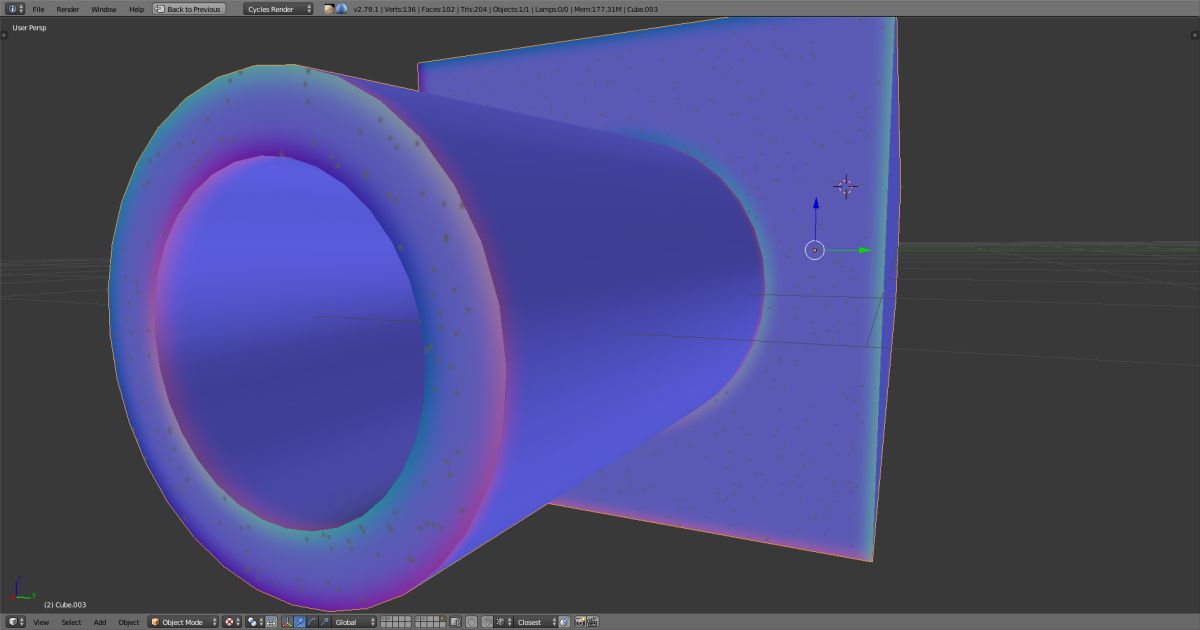The image size is (1200, 630).
Task: Click the white manipulator center circle
Action: (x=814, y=250)
